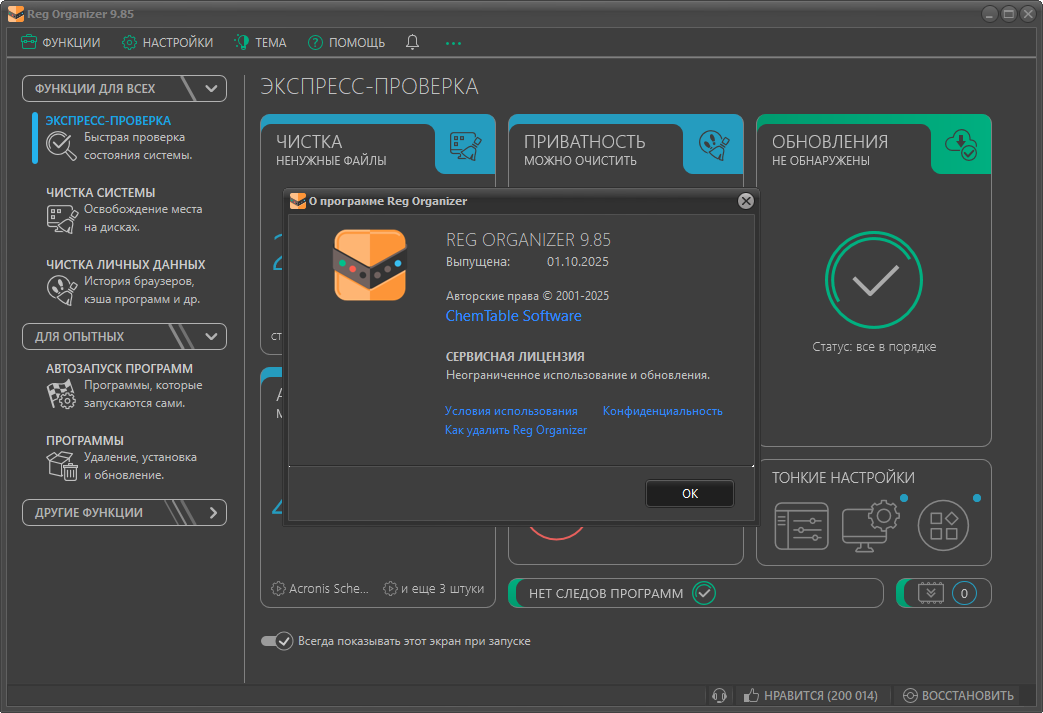1043x713 pixels.
Task: Close the About Reg Organizer dialog
Action: (x=745, y=201)
